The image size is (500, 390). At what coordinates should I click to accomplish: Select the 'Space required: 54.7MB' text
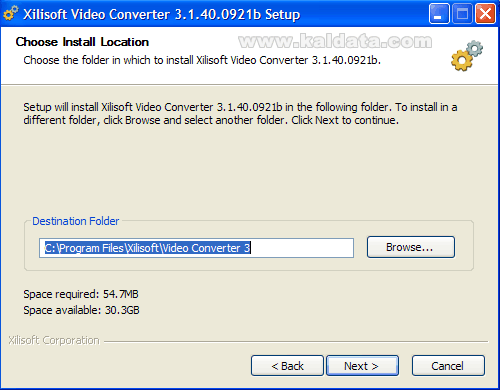pyautogui.click(x=81, y=294)
